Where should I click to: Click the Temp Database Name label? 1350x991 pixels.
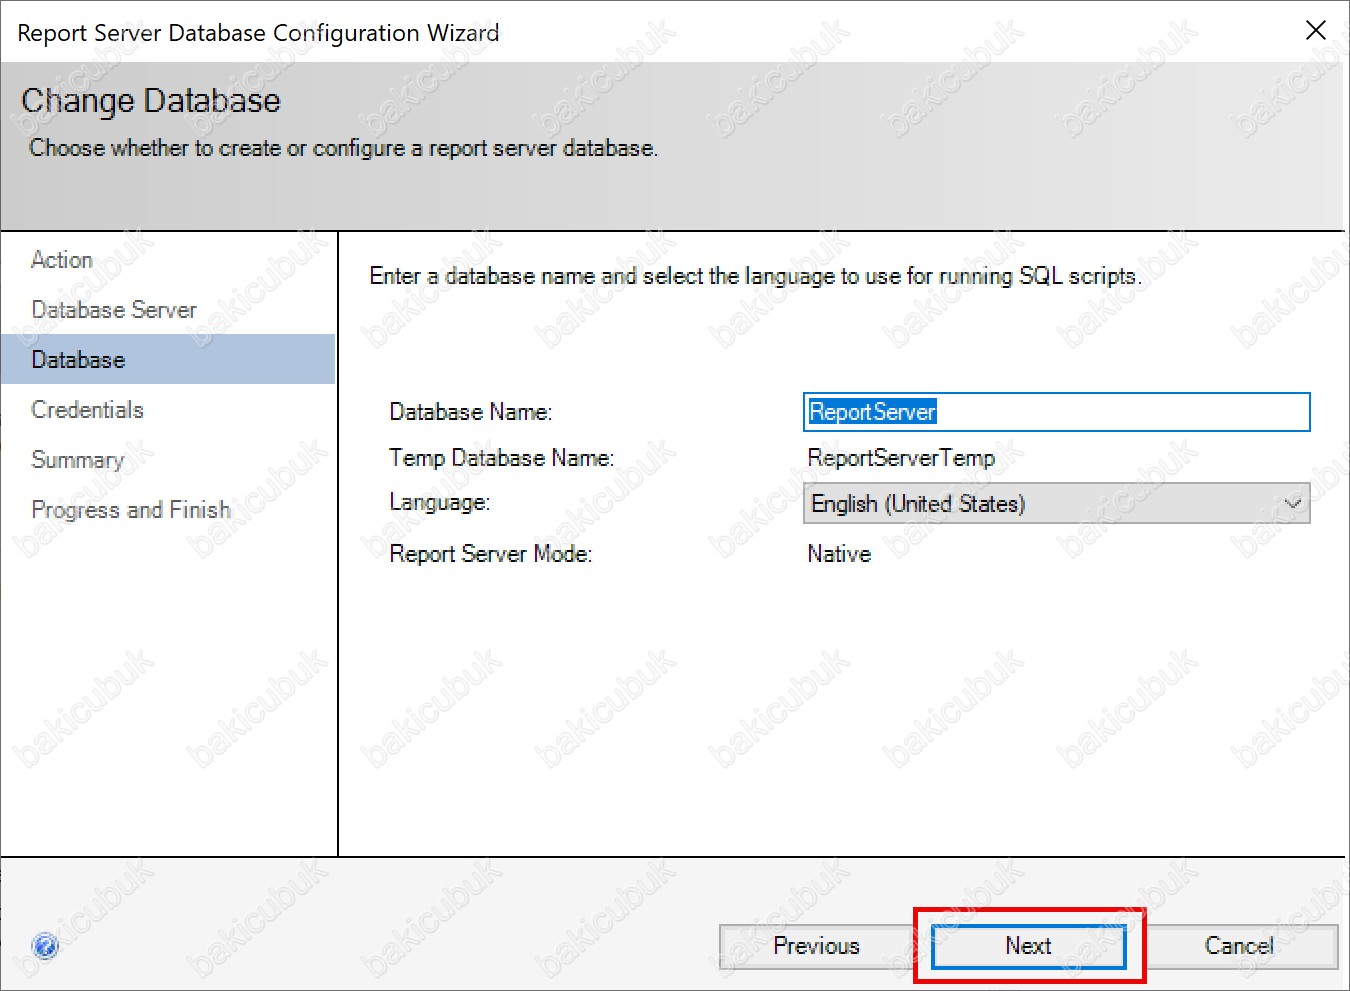(x=501, y=458)
